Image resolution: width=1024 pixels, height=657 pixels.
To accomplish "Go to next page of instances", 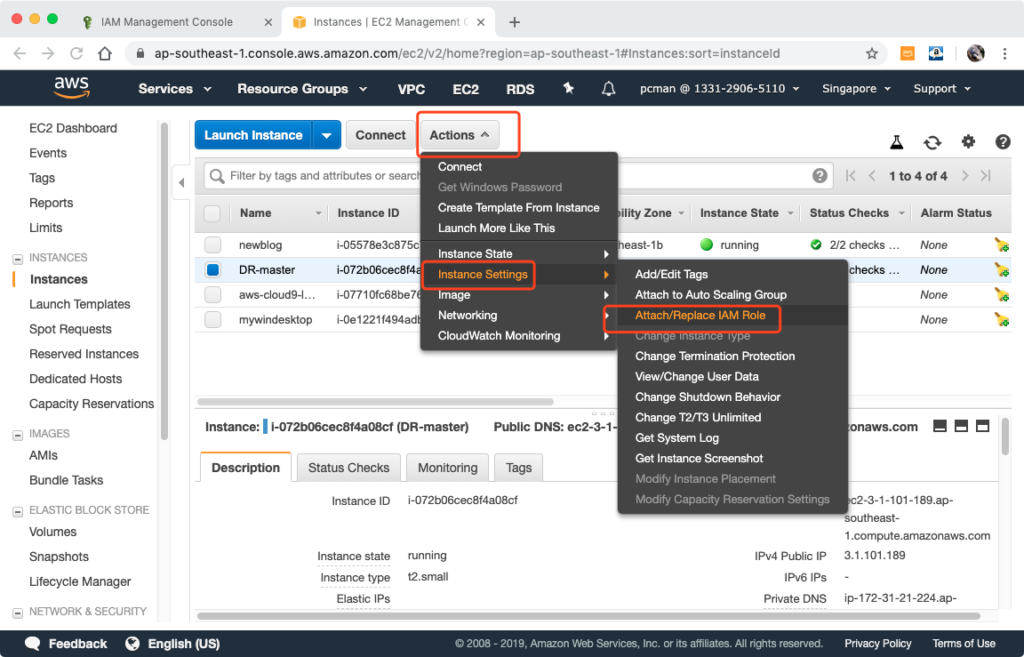I will click(x=965, y=176).
